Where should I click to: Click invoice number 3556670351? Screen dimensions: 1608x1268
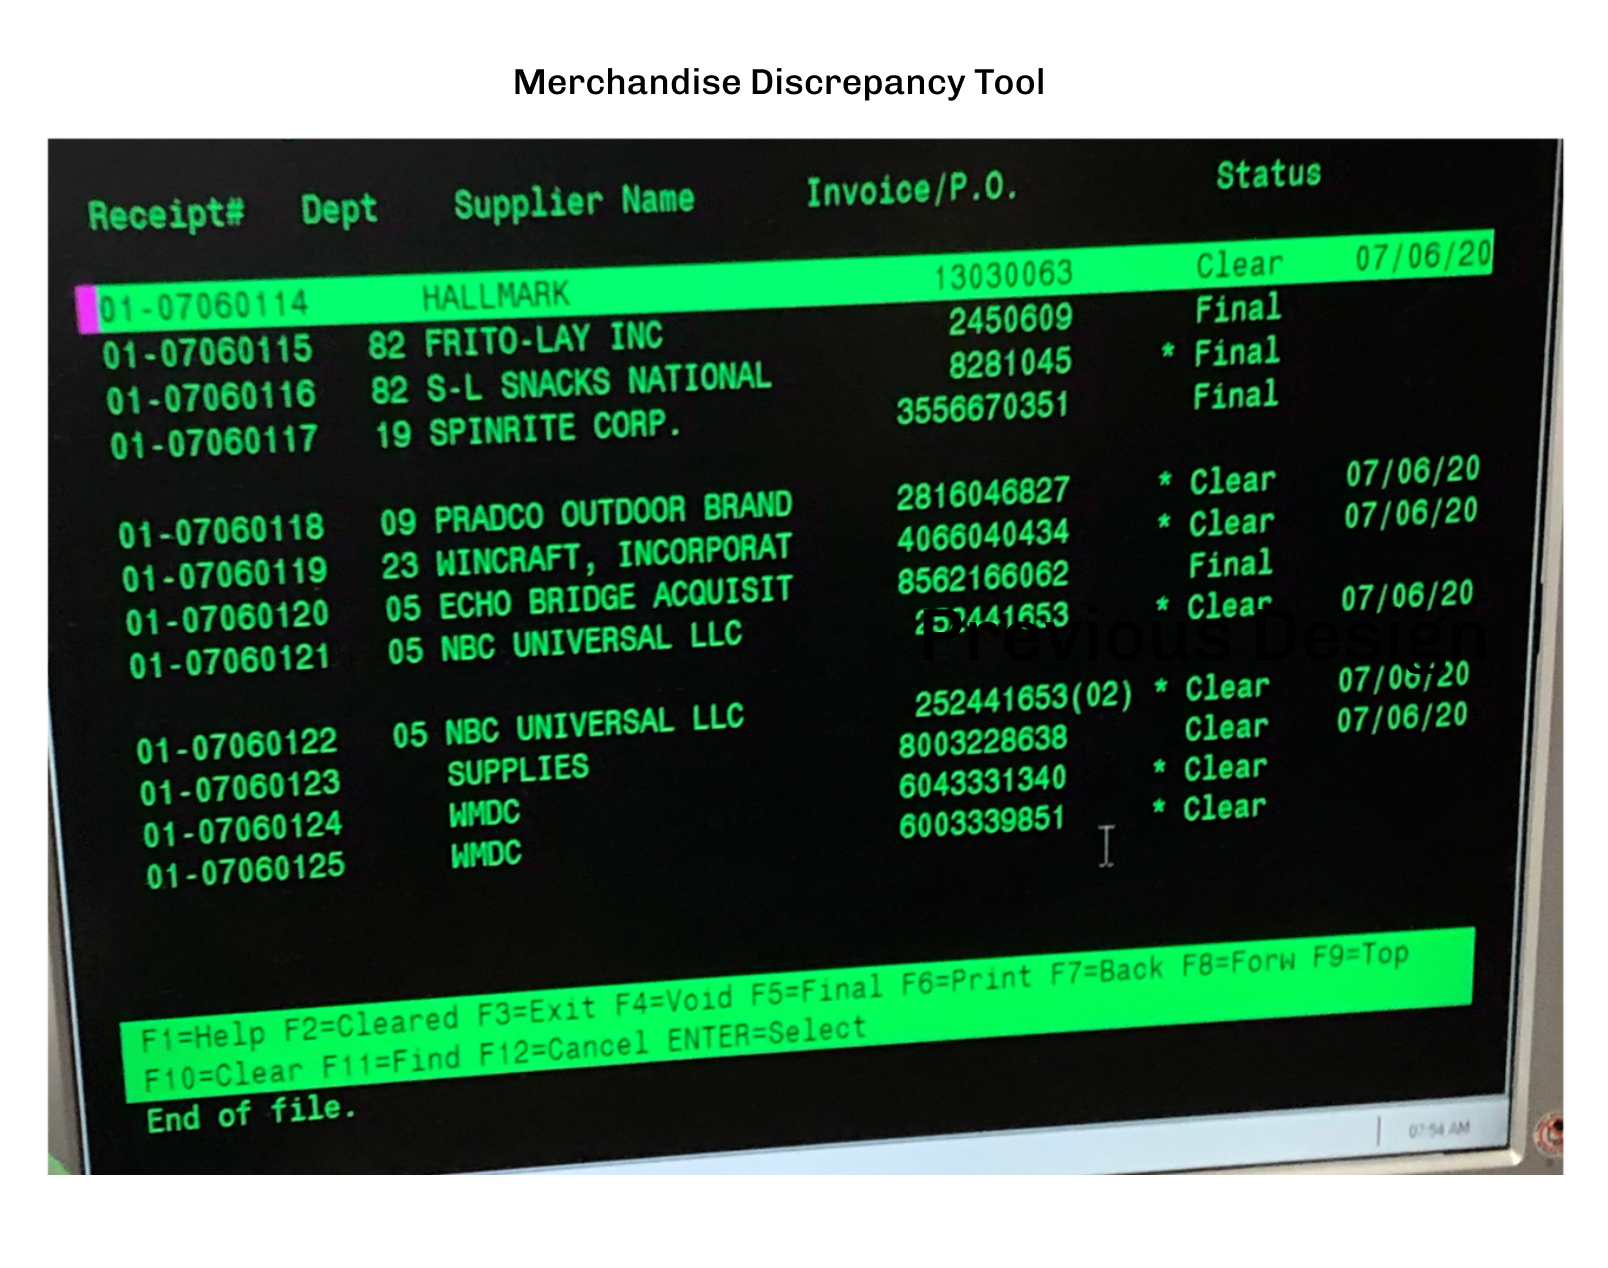pyautogui.click(x=982, y=409)
